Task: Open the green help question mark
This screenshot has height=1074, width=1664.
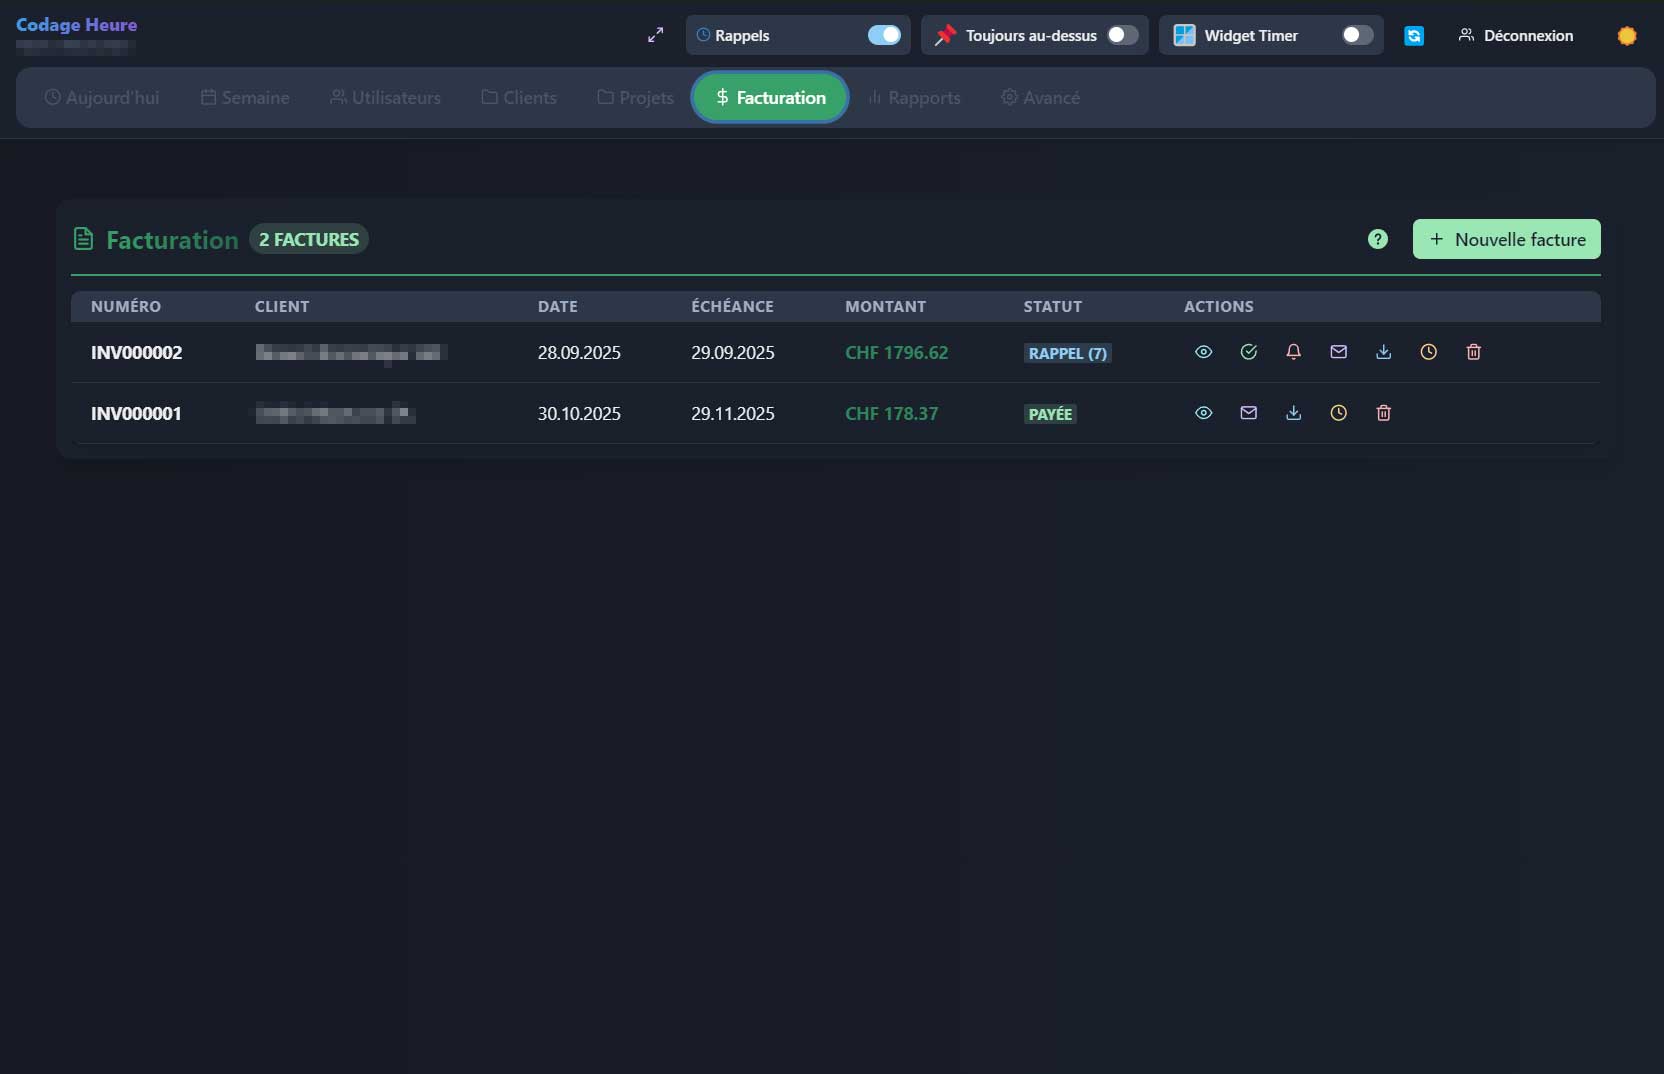Action: tap(1377, 239)
